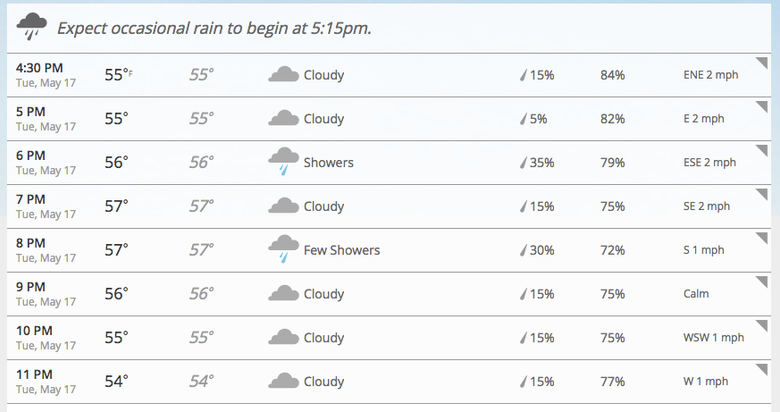780x412 pixels.
Task: Expand the 5 PM row corner triangle
Action: pyautogui.click(x=763, y=106)
